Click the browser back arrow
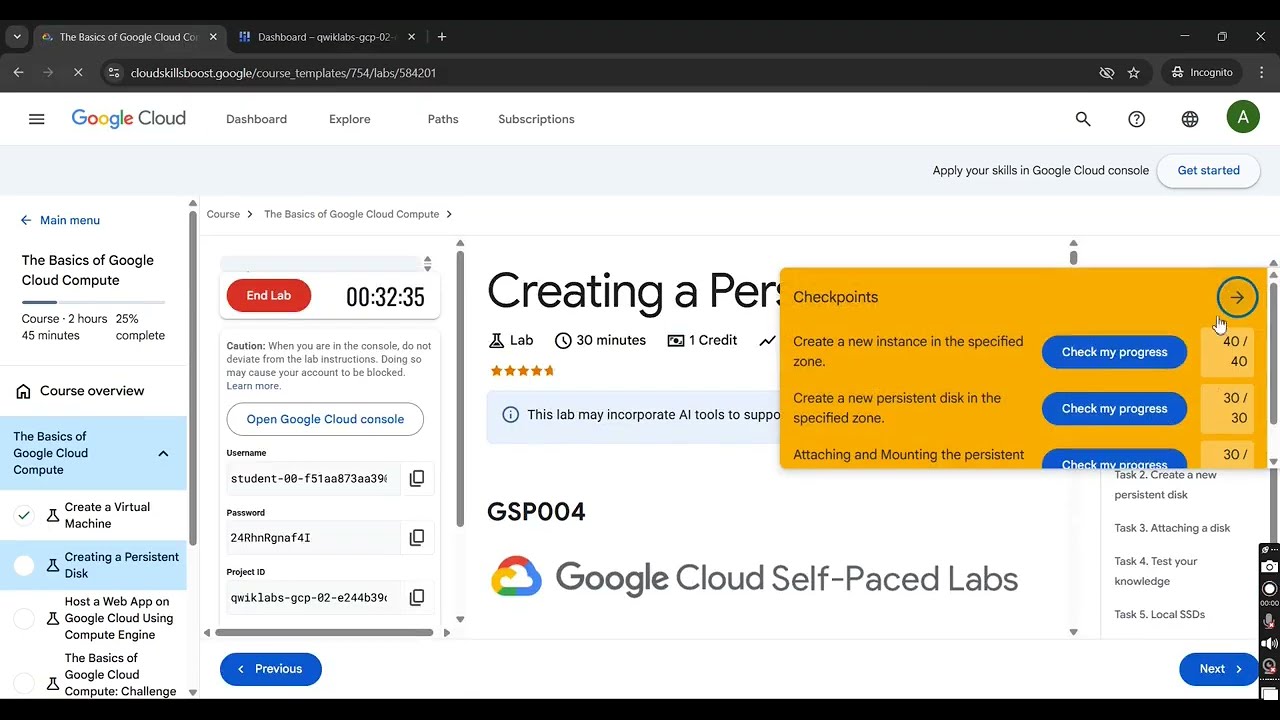Screen dimensions: 1280x720 [x=18, y=72]
